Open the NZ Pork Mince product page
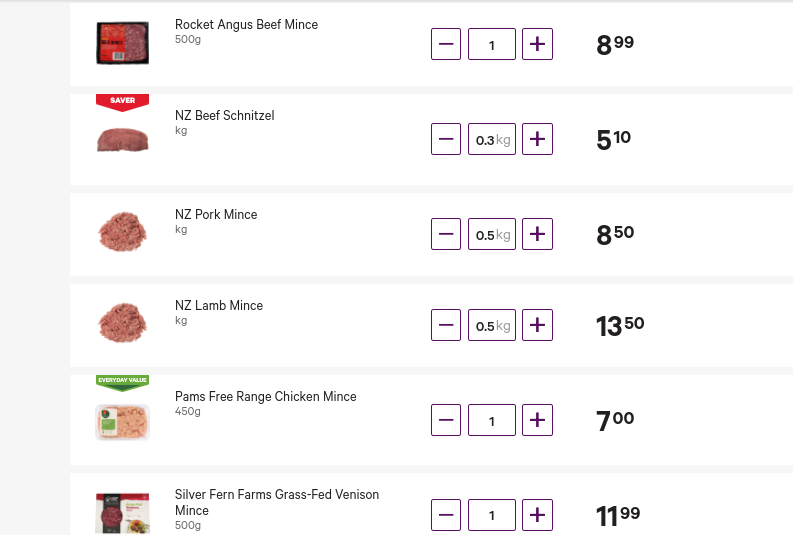 pos(216,214)
